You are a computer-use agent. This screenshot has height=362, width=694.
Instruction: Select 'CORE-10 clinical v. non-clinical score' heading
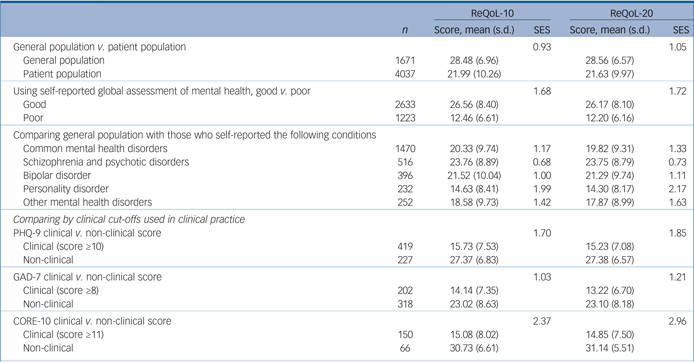[92, 321]
